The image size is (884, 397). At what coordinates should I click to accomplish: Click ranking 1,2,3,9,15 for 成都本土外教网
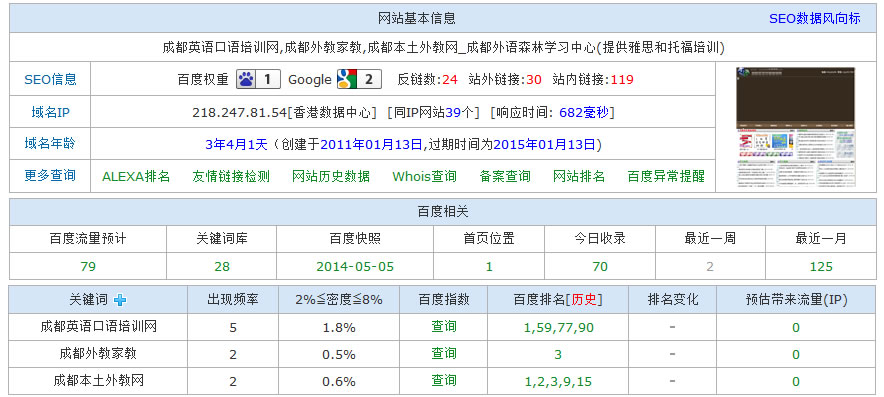pos(559,382)
